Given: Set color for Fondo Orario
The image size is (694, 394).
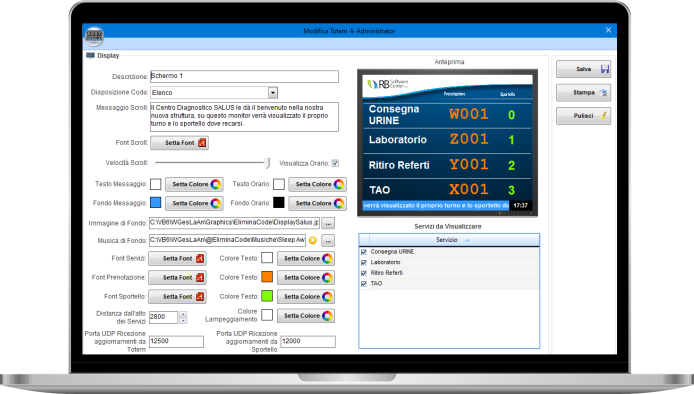Looking at the screenshot, I should (x=317, y=203).
